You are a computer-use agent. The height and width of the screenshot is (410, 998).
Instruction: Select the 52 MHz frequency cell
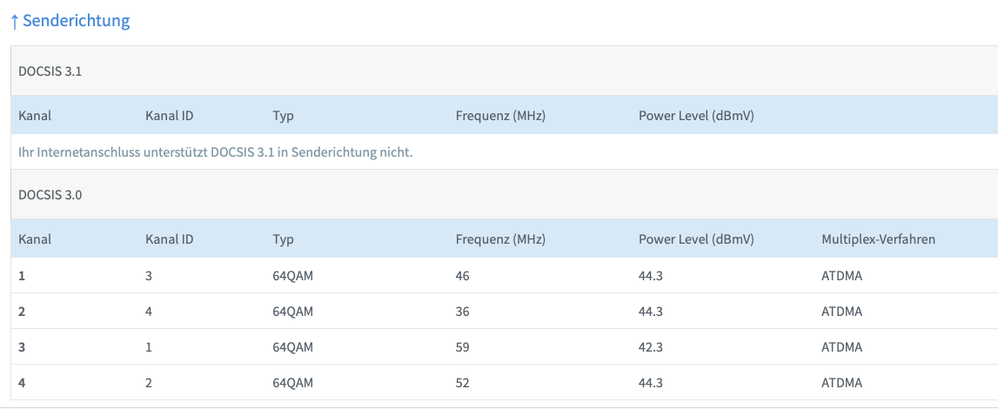[x=463, y=382]
